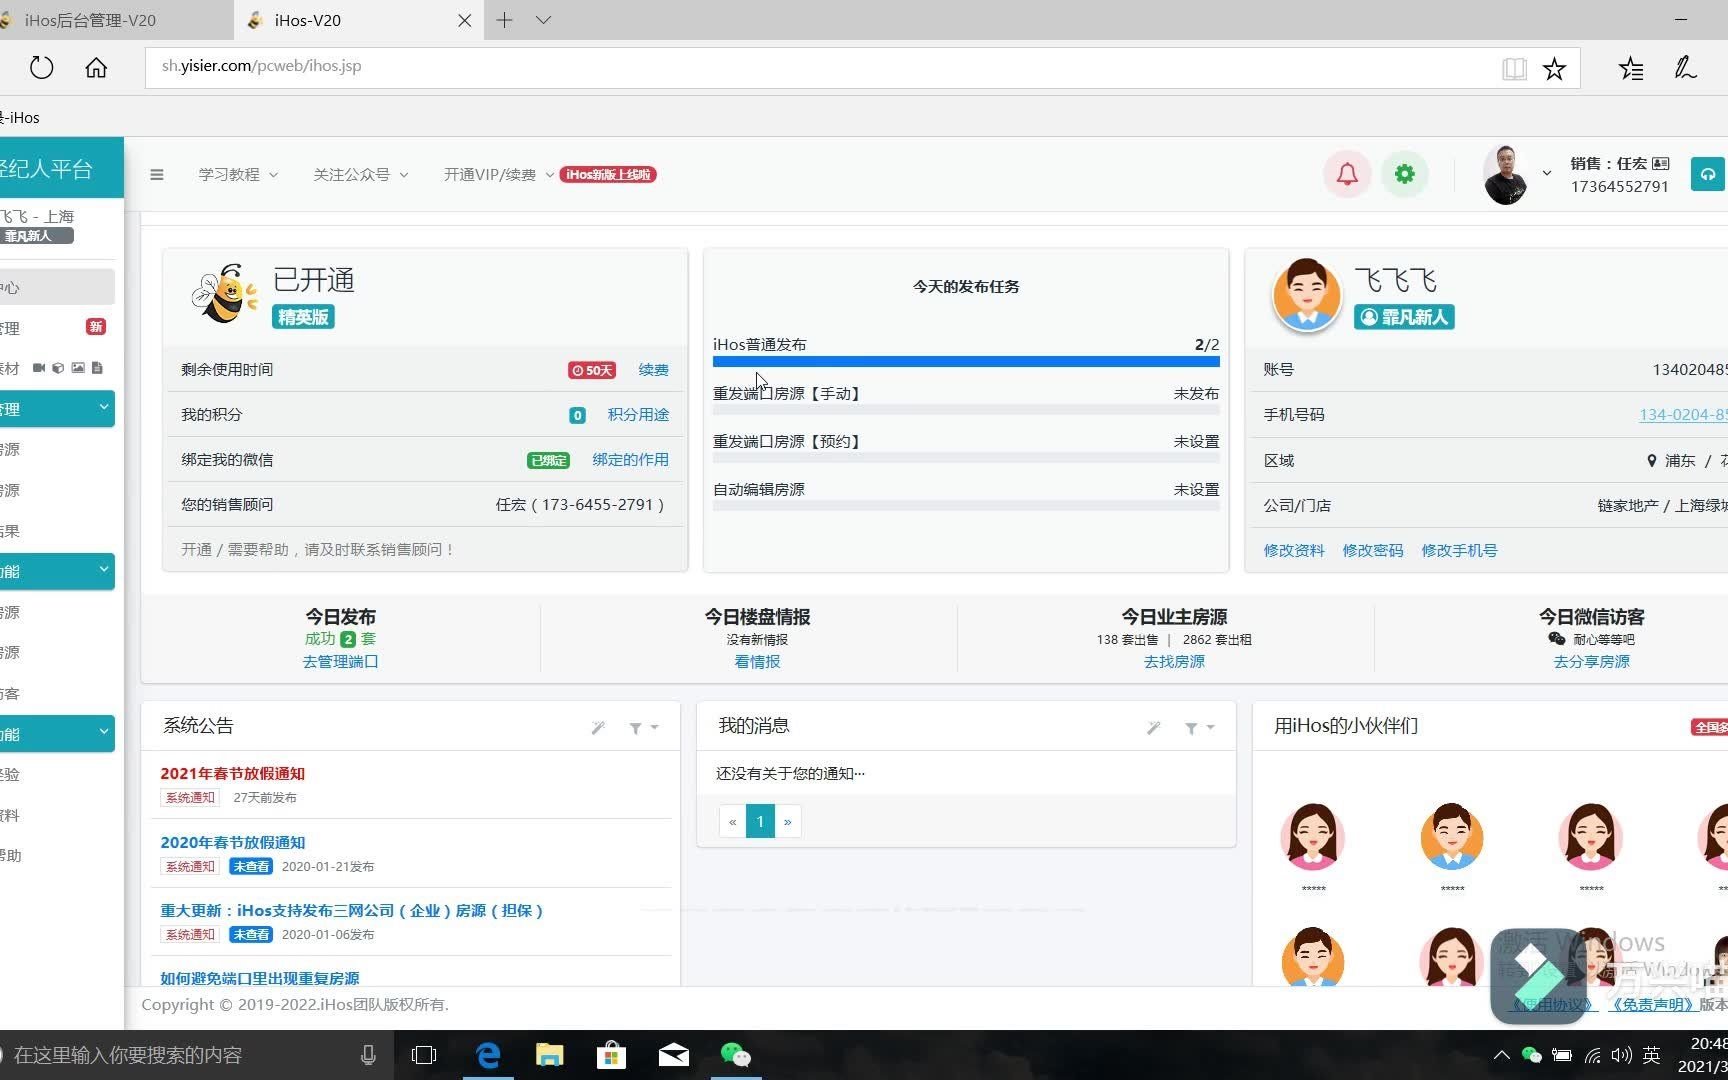The height and width of the screenshot is (1080, 1728).
Task: Click the 134-0204 phone number link
Action: click(x=1683, y=415)
